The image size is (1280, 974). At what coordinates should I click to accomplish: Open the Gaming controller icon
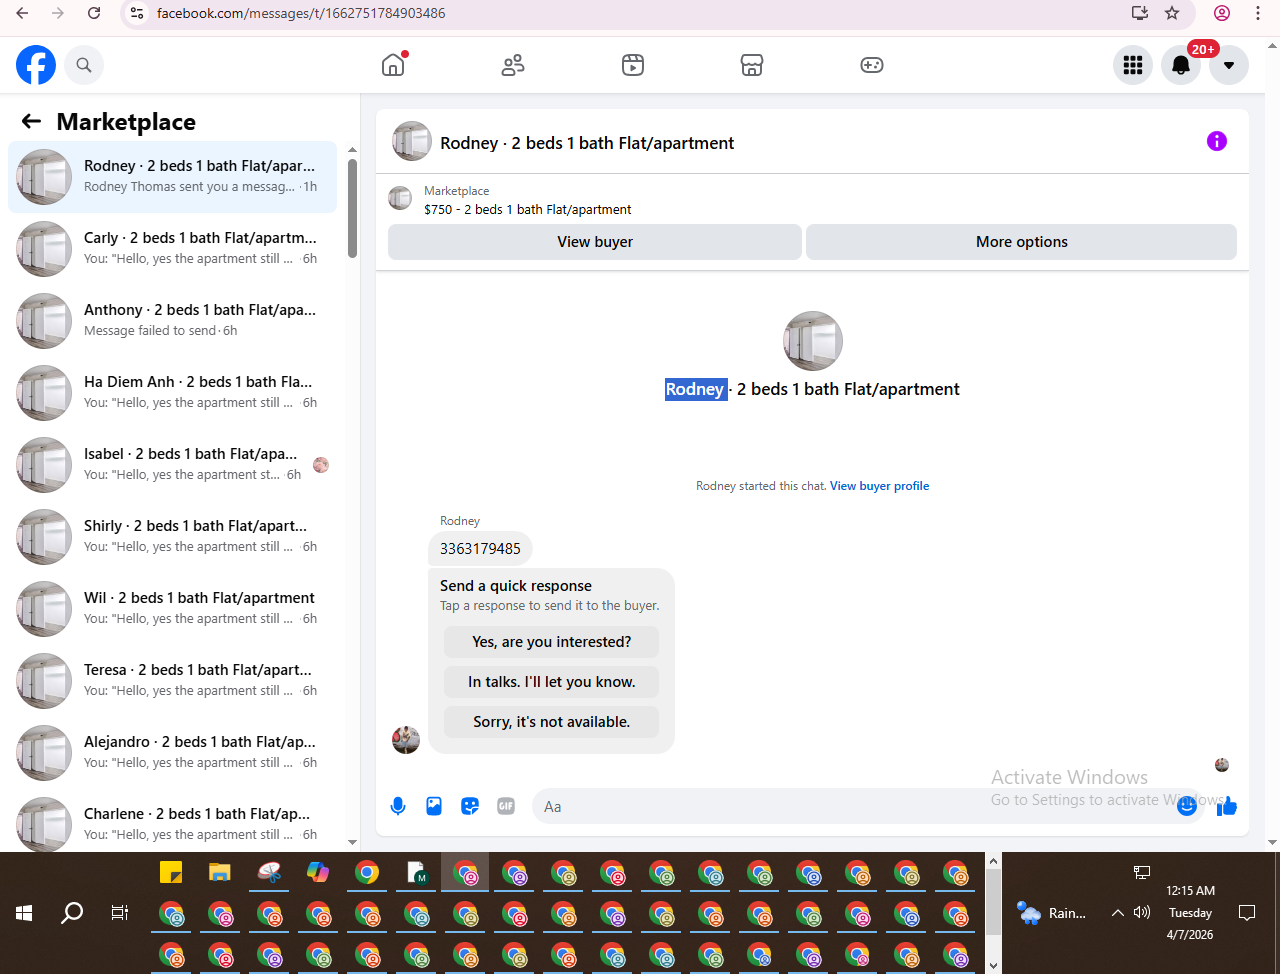coord(872,65)
